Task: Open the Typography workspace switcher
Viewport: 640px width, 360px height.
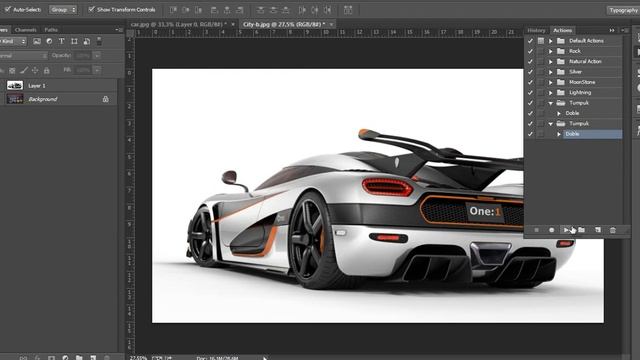Action: pos(622,10)
